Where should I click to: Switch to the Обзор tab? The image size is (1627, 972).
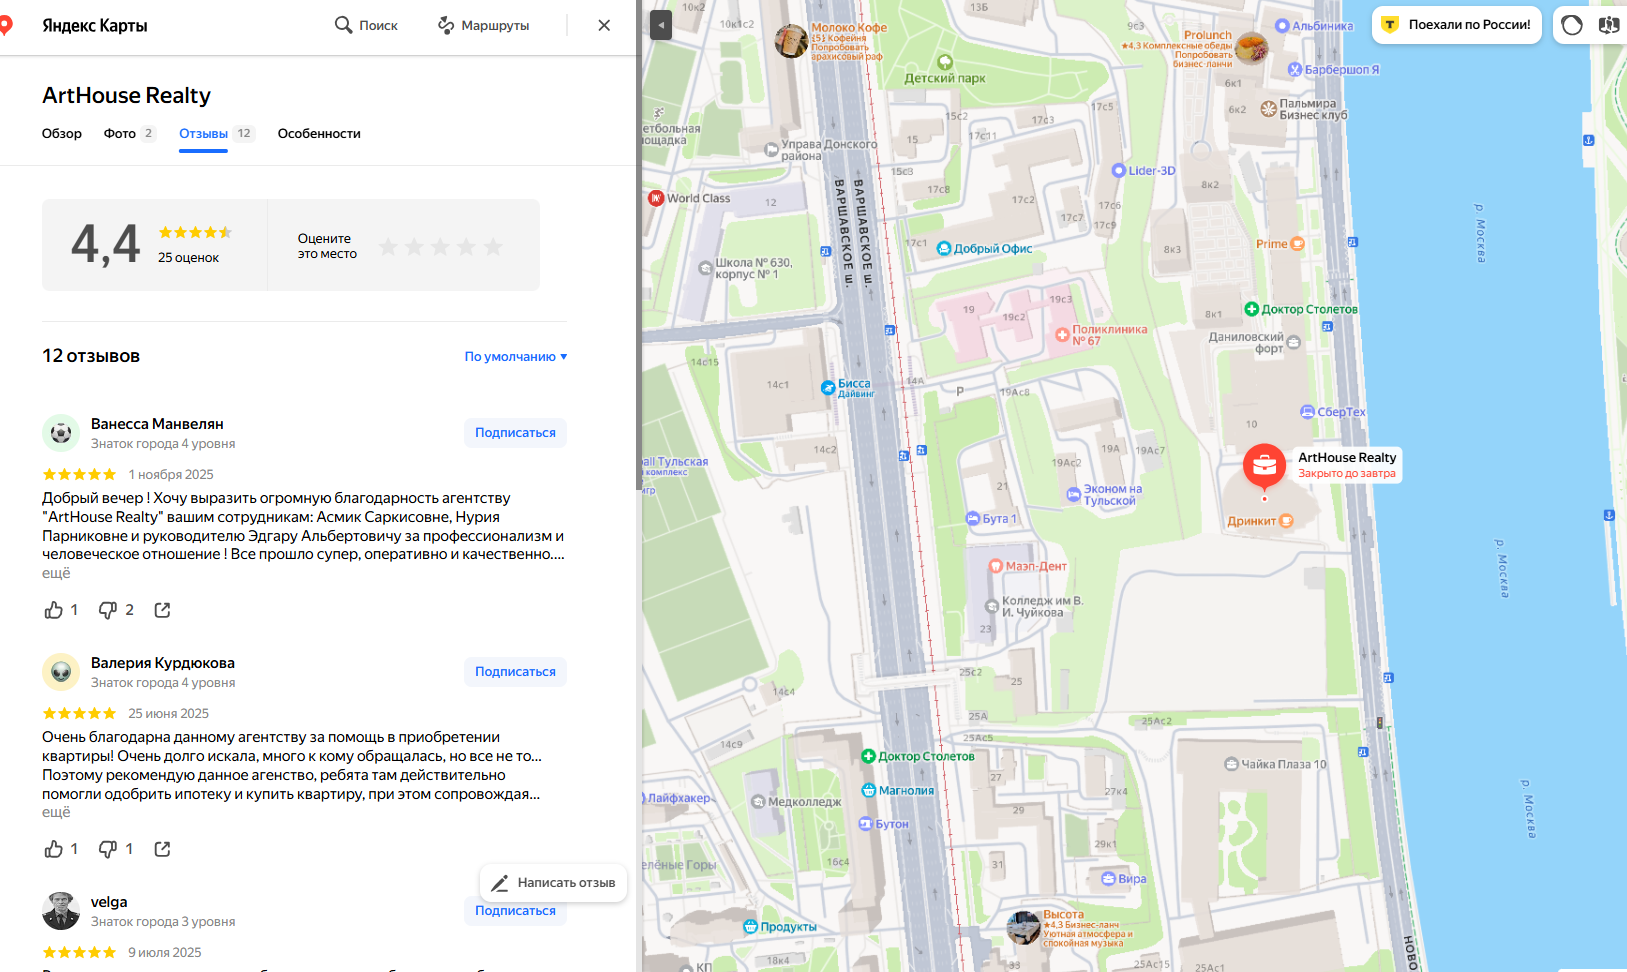coord(62,133)
